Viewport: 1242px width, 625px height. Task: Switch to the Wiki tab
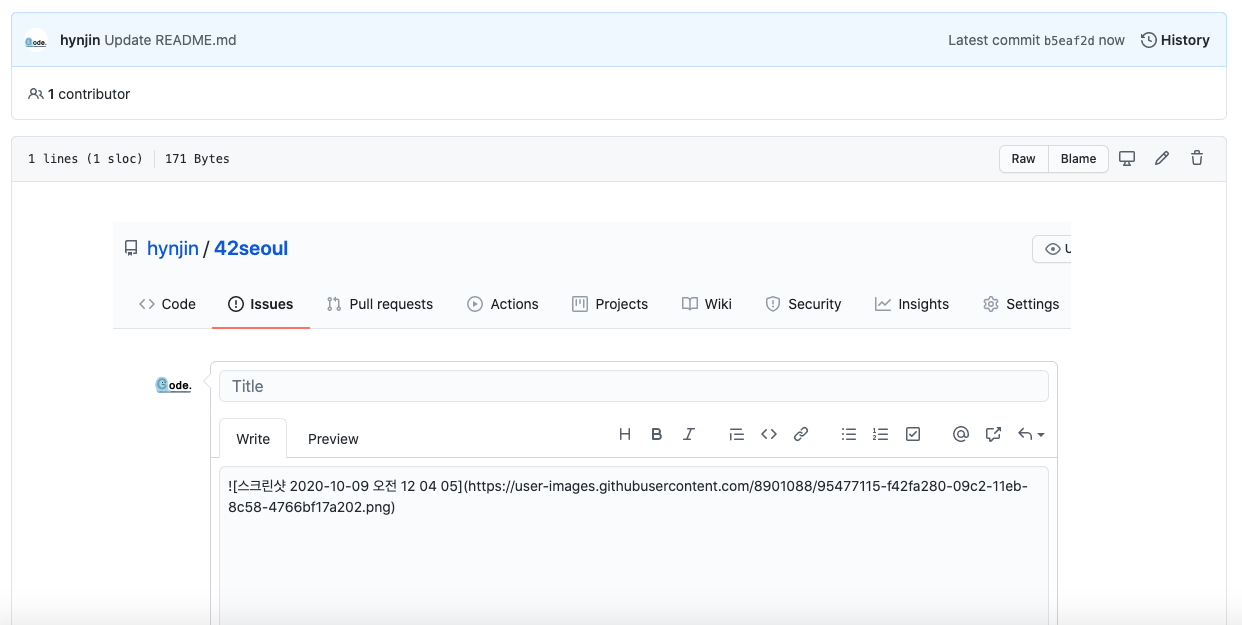707,304
